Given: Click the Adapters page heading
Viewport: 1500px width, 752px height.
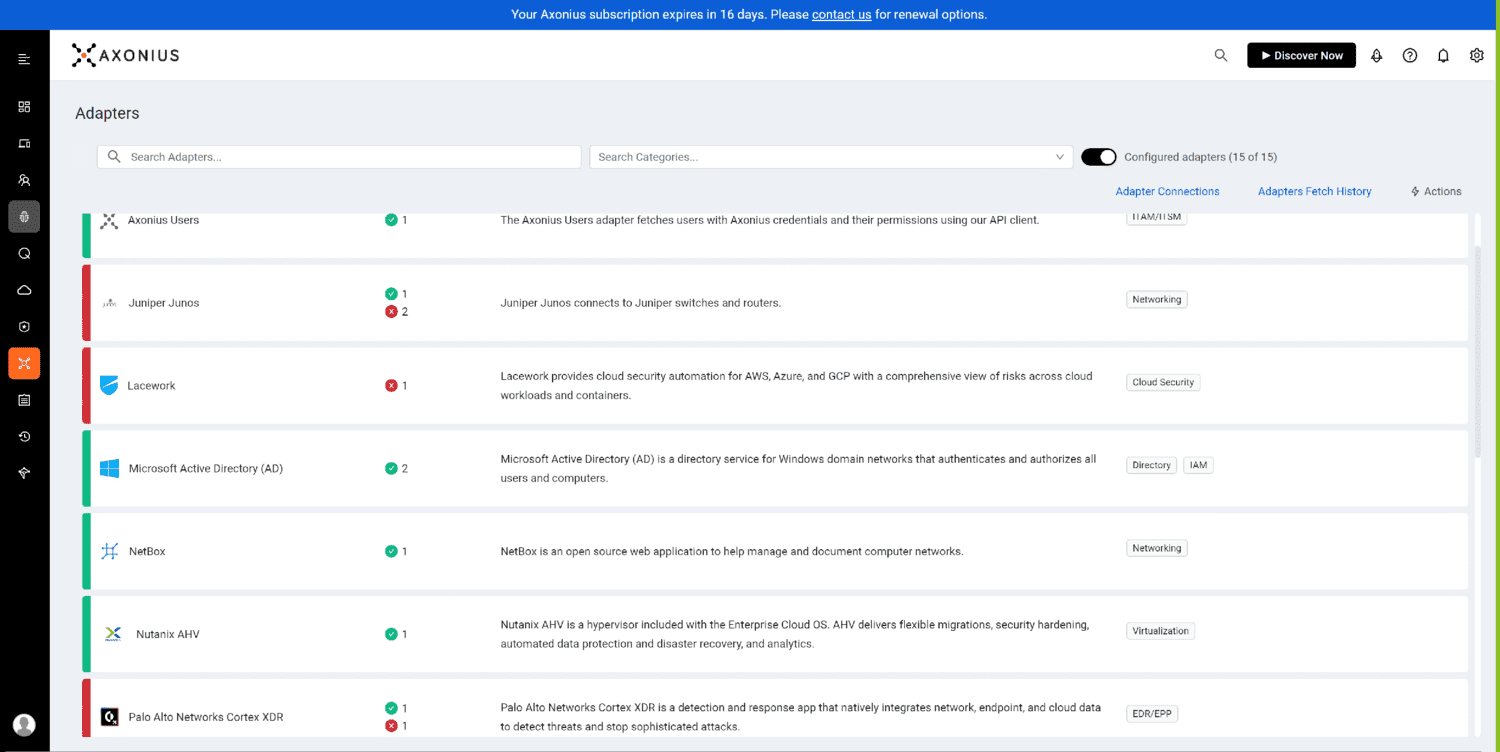Looking at the screenshot, I should click(107, 113).
